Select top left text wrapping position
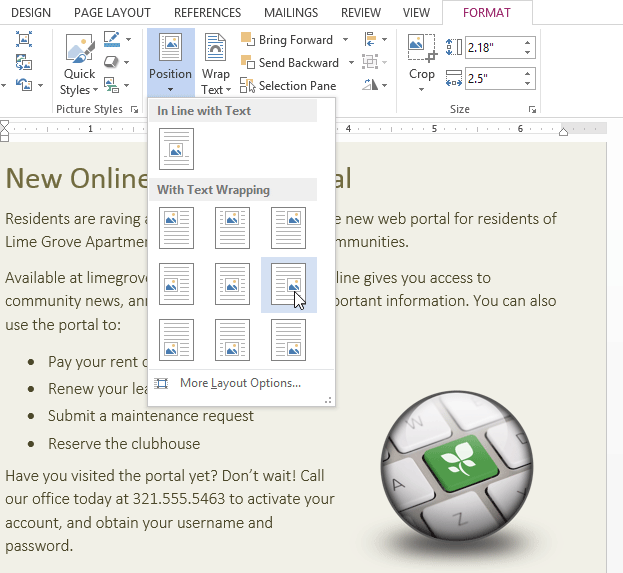The width and height of the screenshot is (623, 573). click(176, 228)
